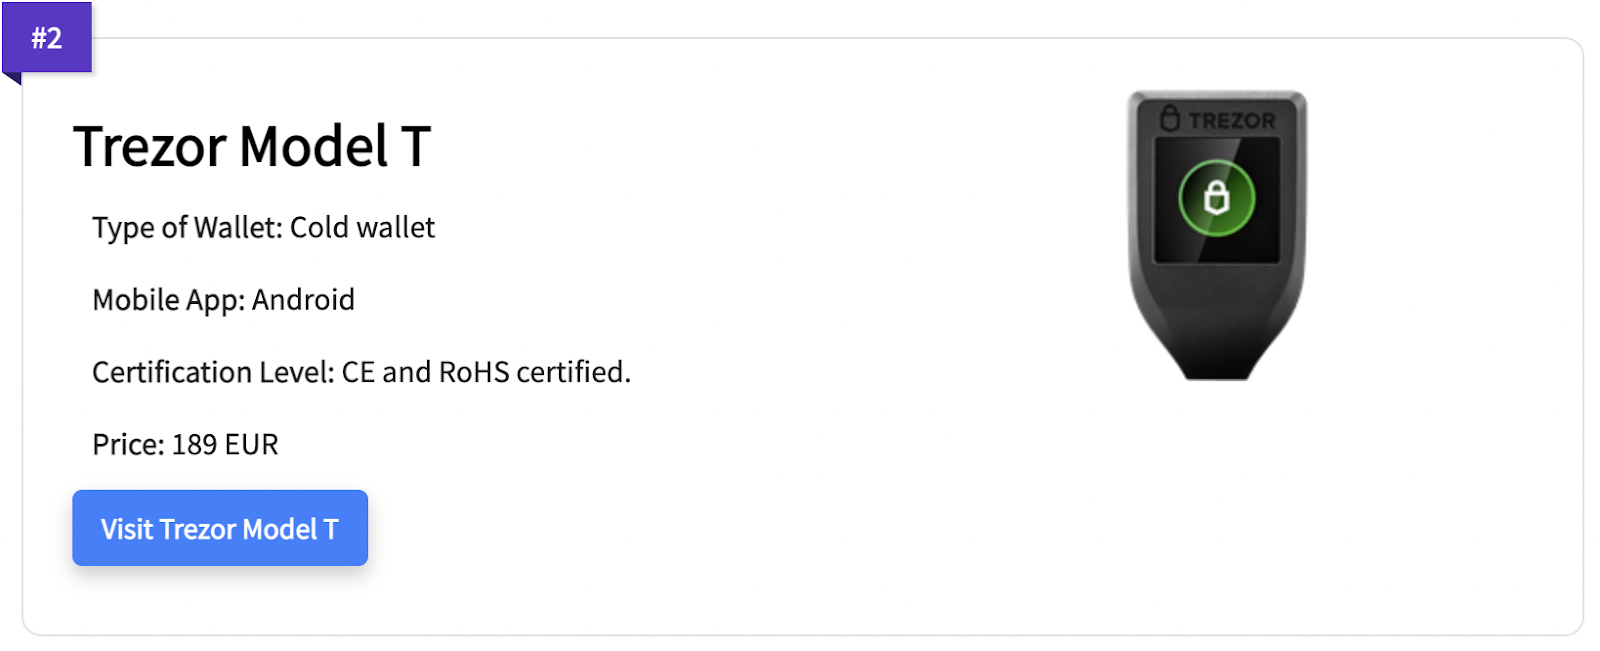This screenshot has height=651, width=1600.
Task: Select the 'CE and RoHS certified.' text
Action: point(486,372)
